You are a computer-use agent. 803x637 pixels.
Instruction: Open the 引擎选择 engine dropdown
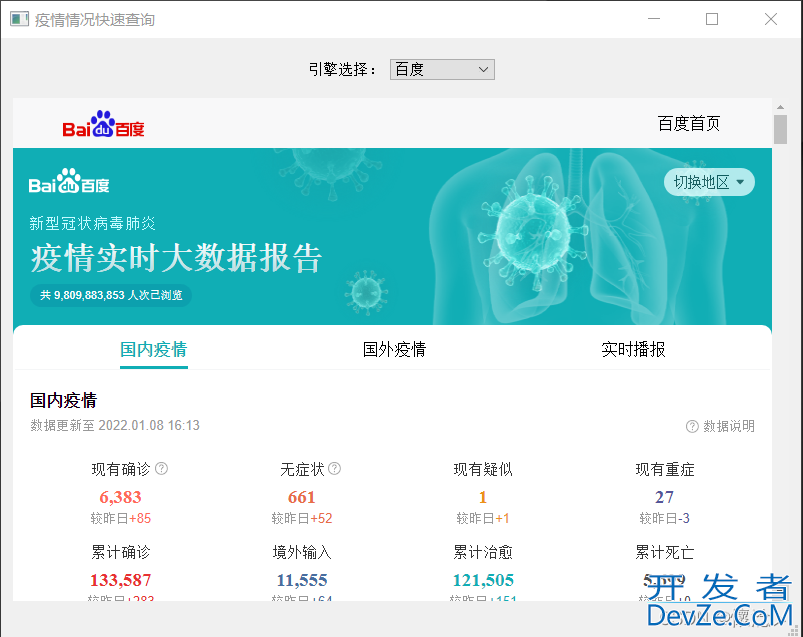[442, 69]
